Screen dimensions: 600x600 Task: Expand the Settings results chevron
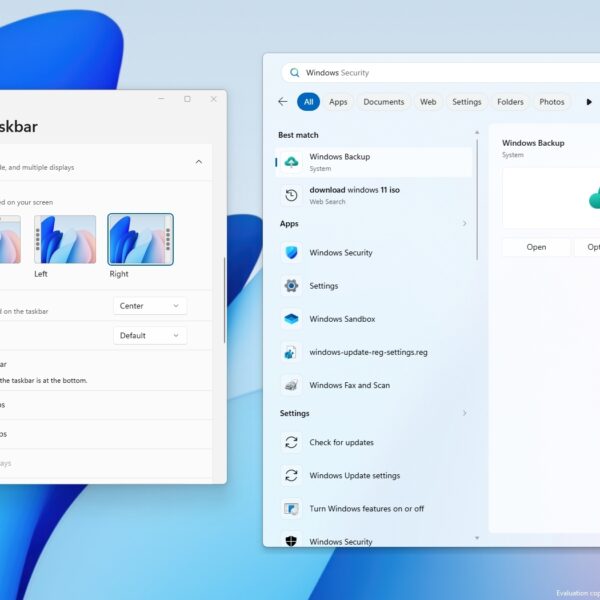(x=464, y=413)
